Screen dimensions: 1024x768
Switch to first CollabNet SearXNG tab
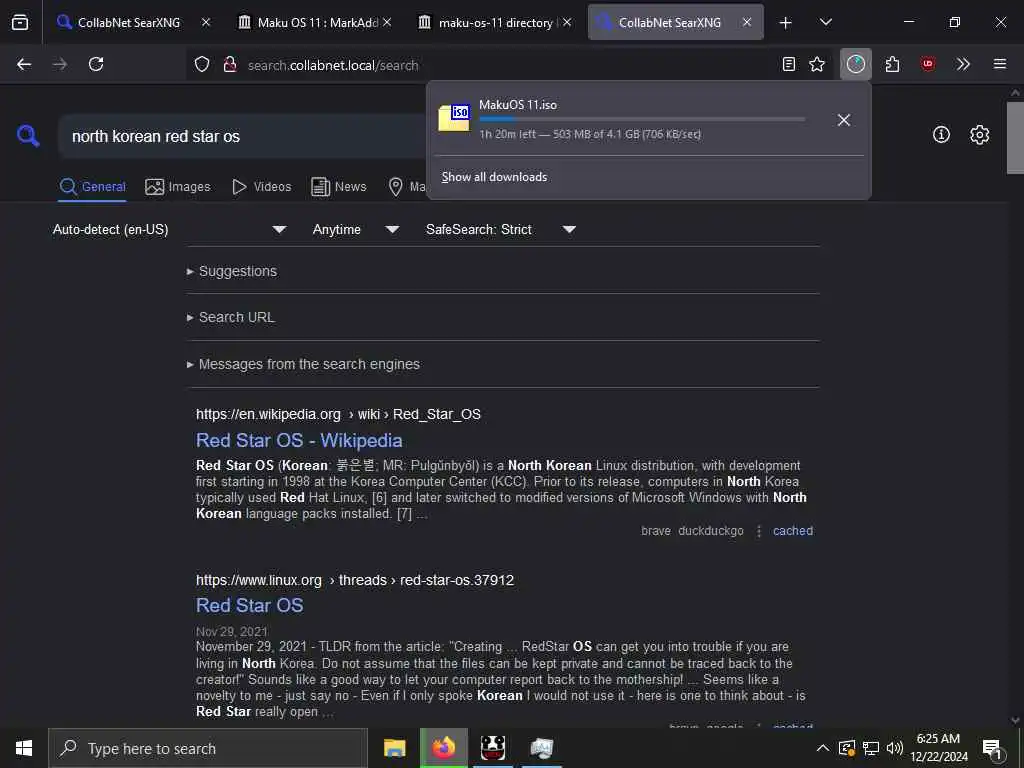coord(129,22)
